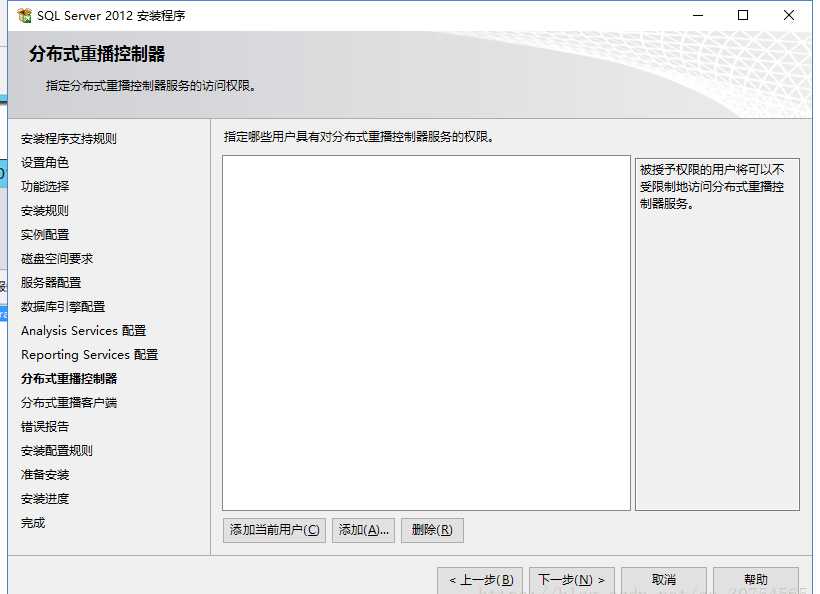Select the 分布式重播客户端 step in the sidebar

point(69,403)
